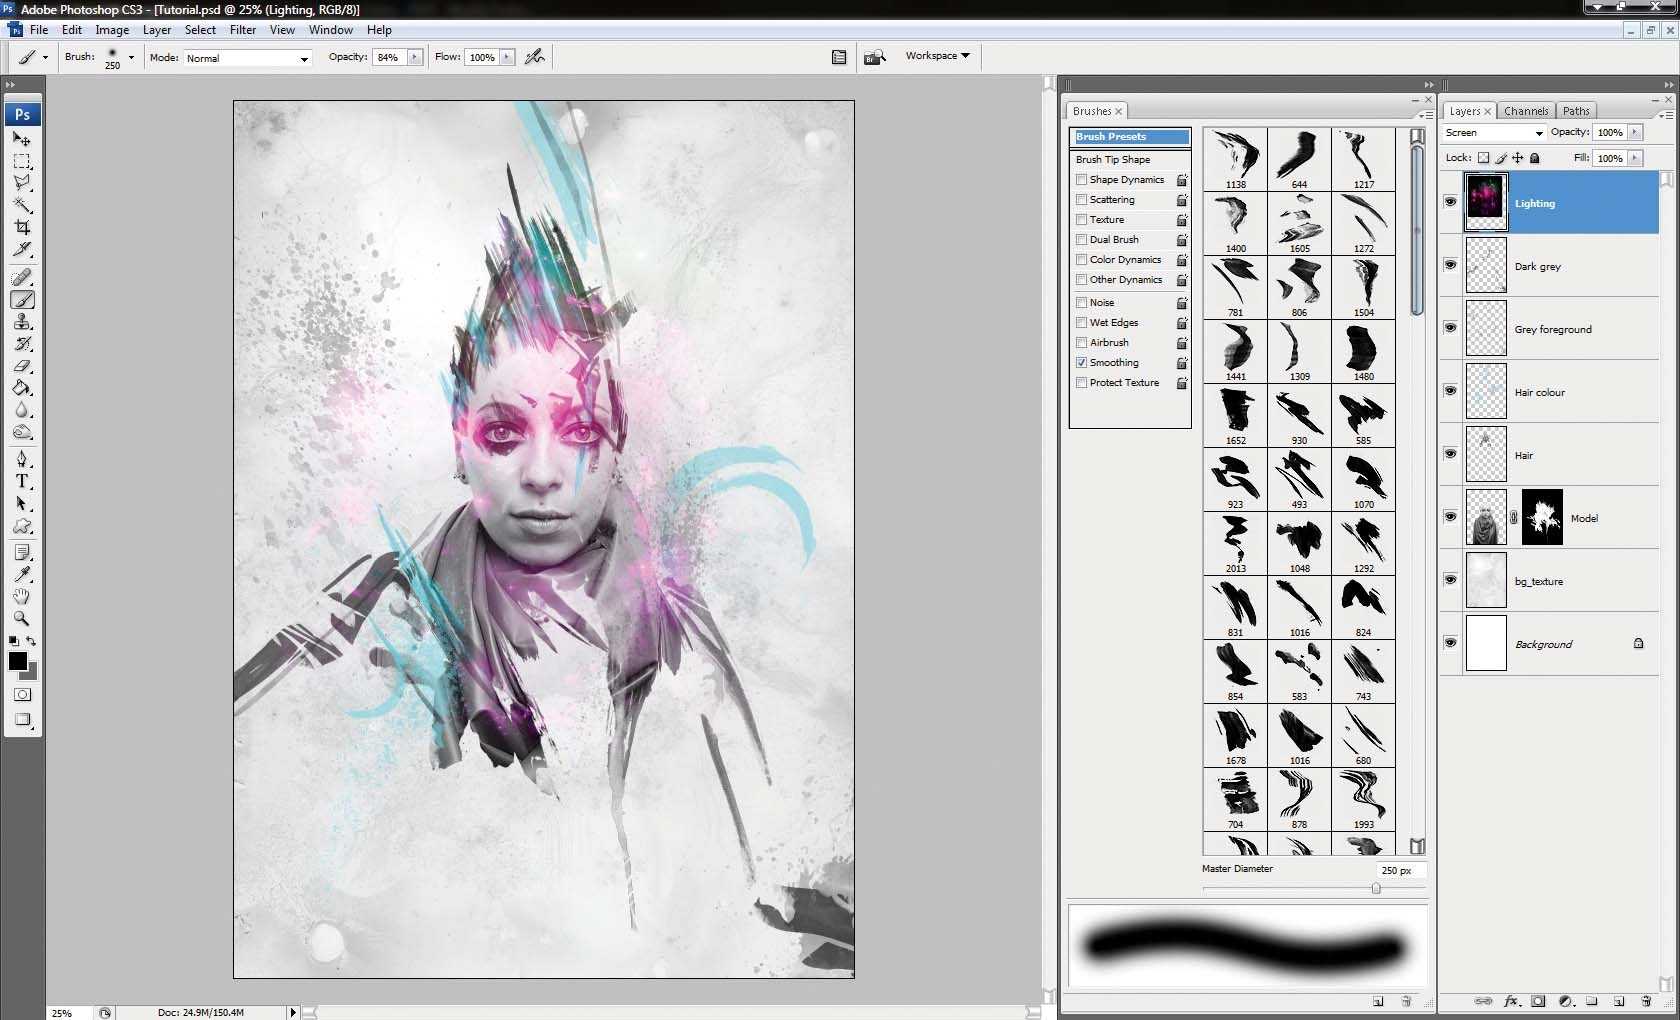Switch to the Channels tab

[1526, 111]
